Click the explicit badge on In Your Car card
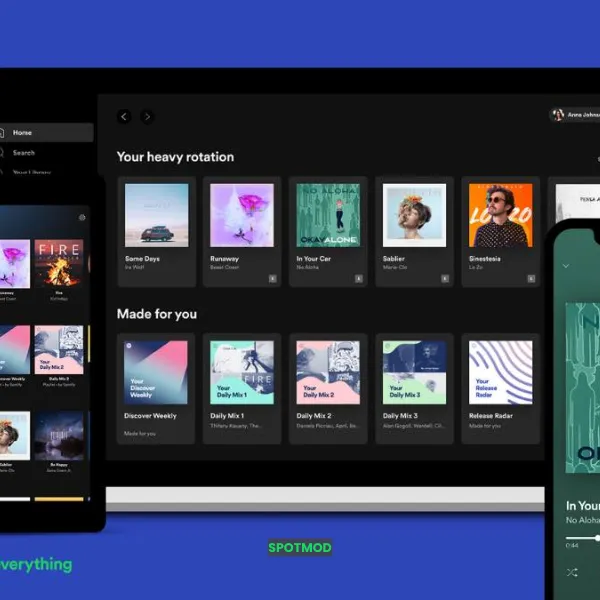The image size is (600, 600). tap(359, 279)
